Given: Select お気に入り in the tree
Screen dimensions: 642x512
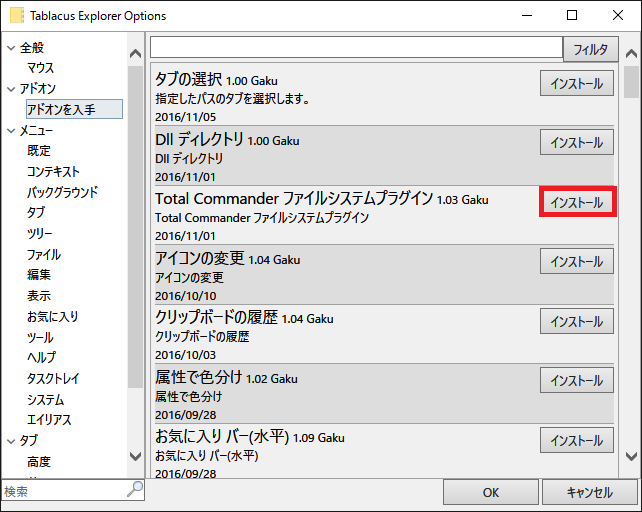Looking at the screenshot, I should click(52, 317).
